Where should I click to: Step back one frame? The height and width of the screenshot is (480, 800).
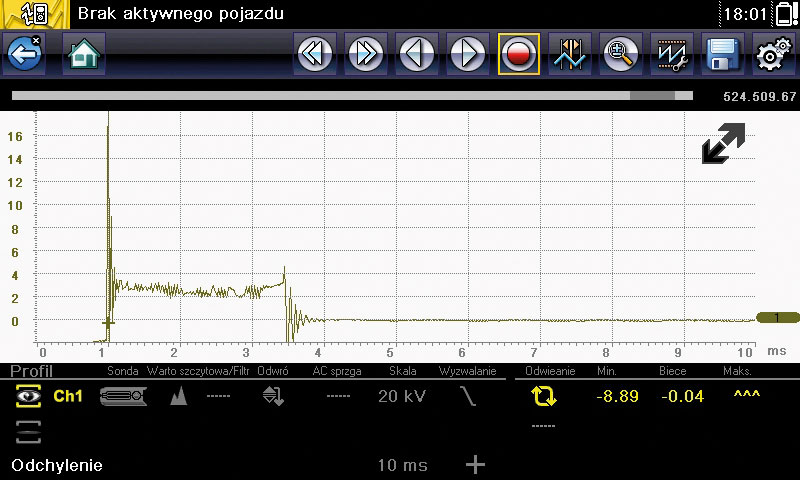[x=417, y=54]
